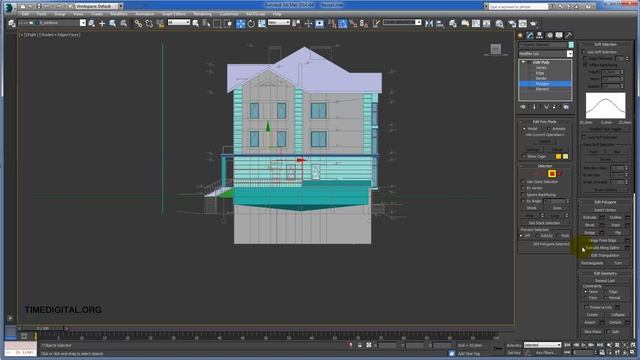Click the light yellow cage color swatch

pos(565,156)
